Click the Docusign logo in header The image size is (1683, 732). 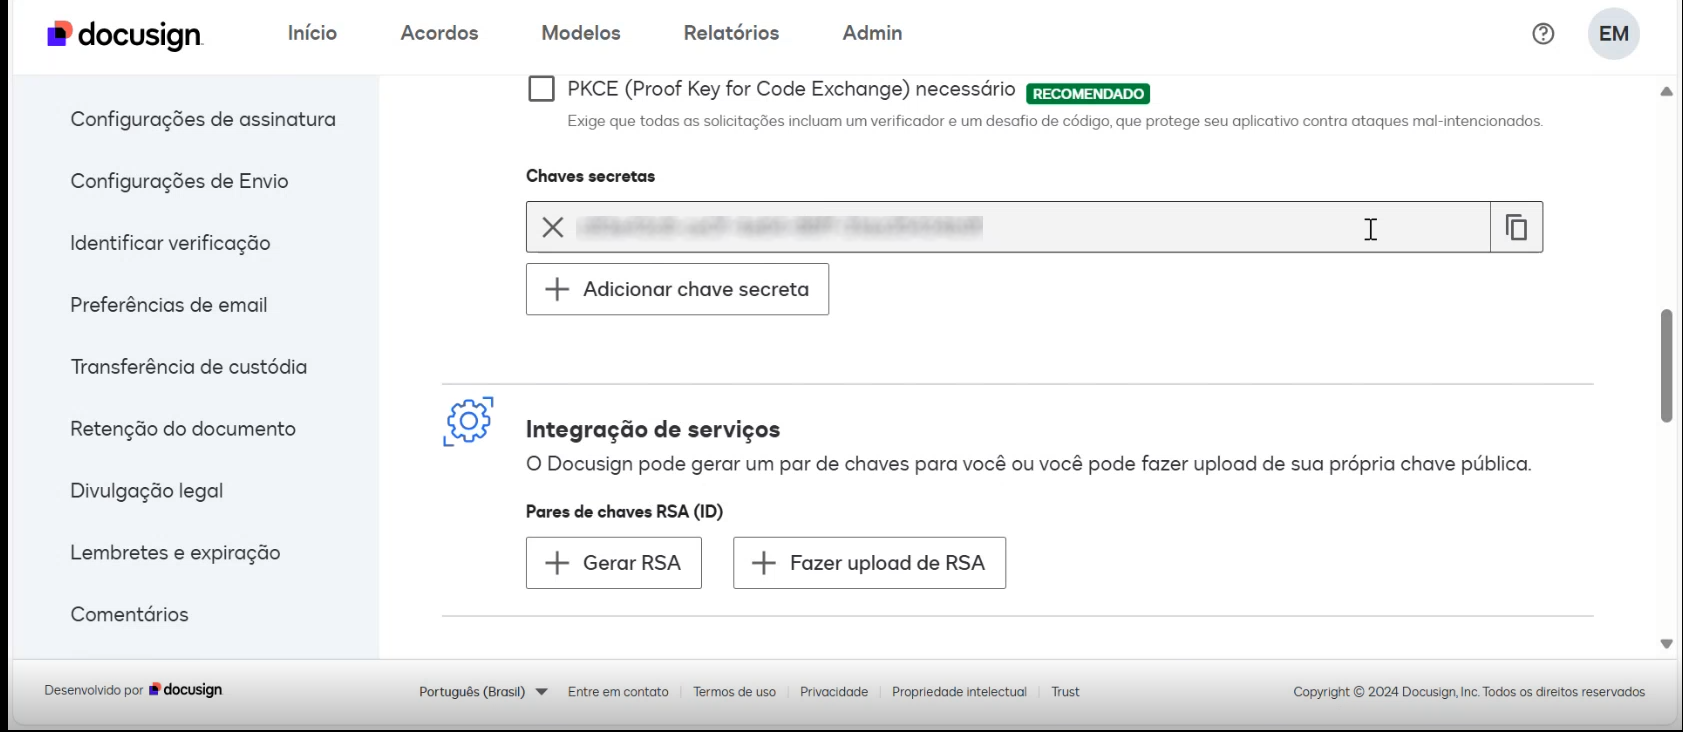(125, 35)
